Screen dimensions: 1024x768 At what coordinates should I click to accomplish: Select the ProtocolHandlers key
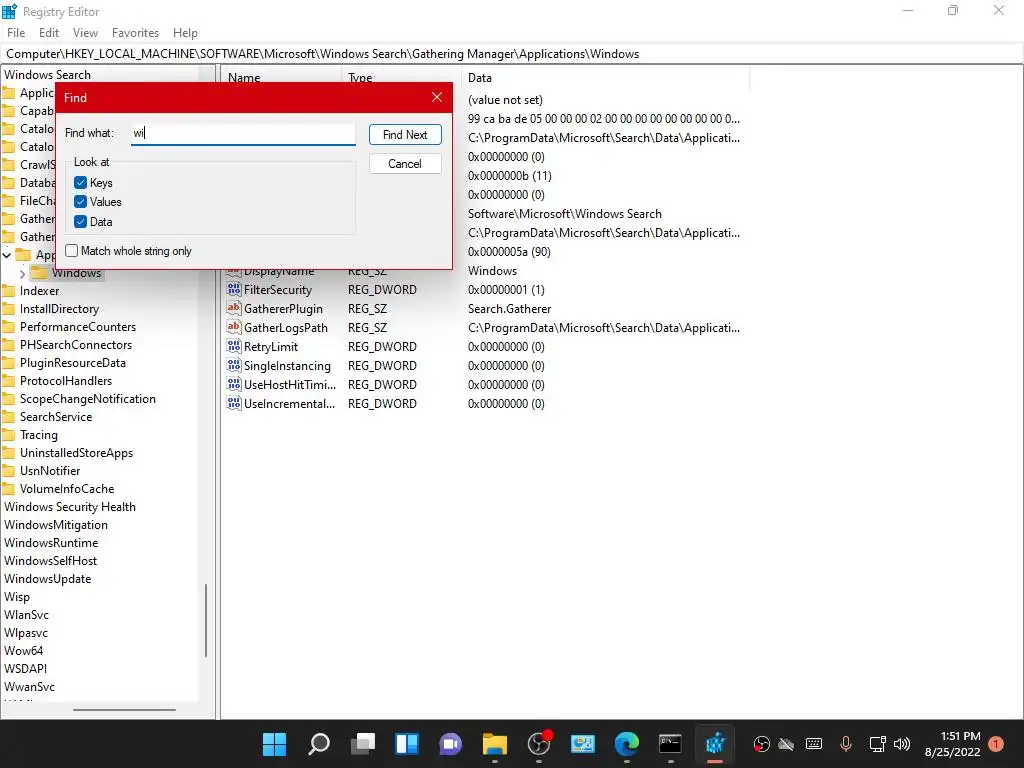coord(66,381)
